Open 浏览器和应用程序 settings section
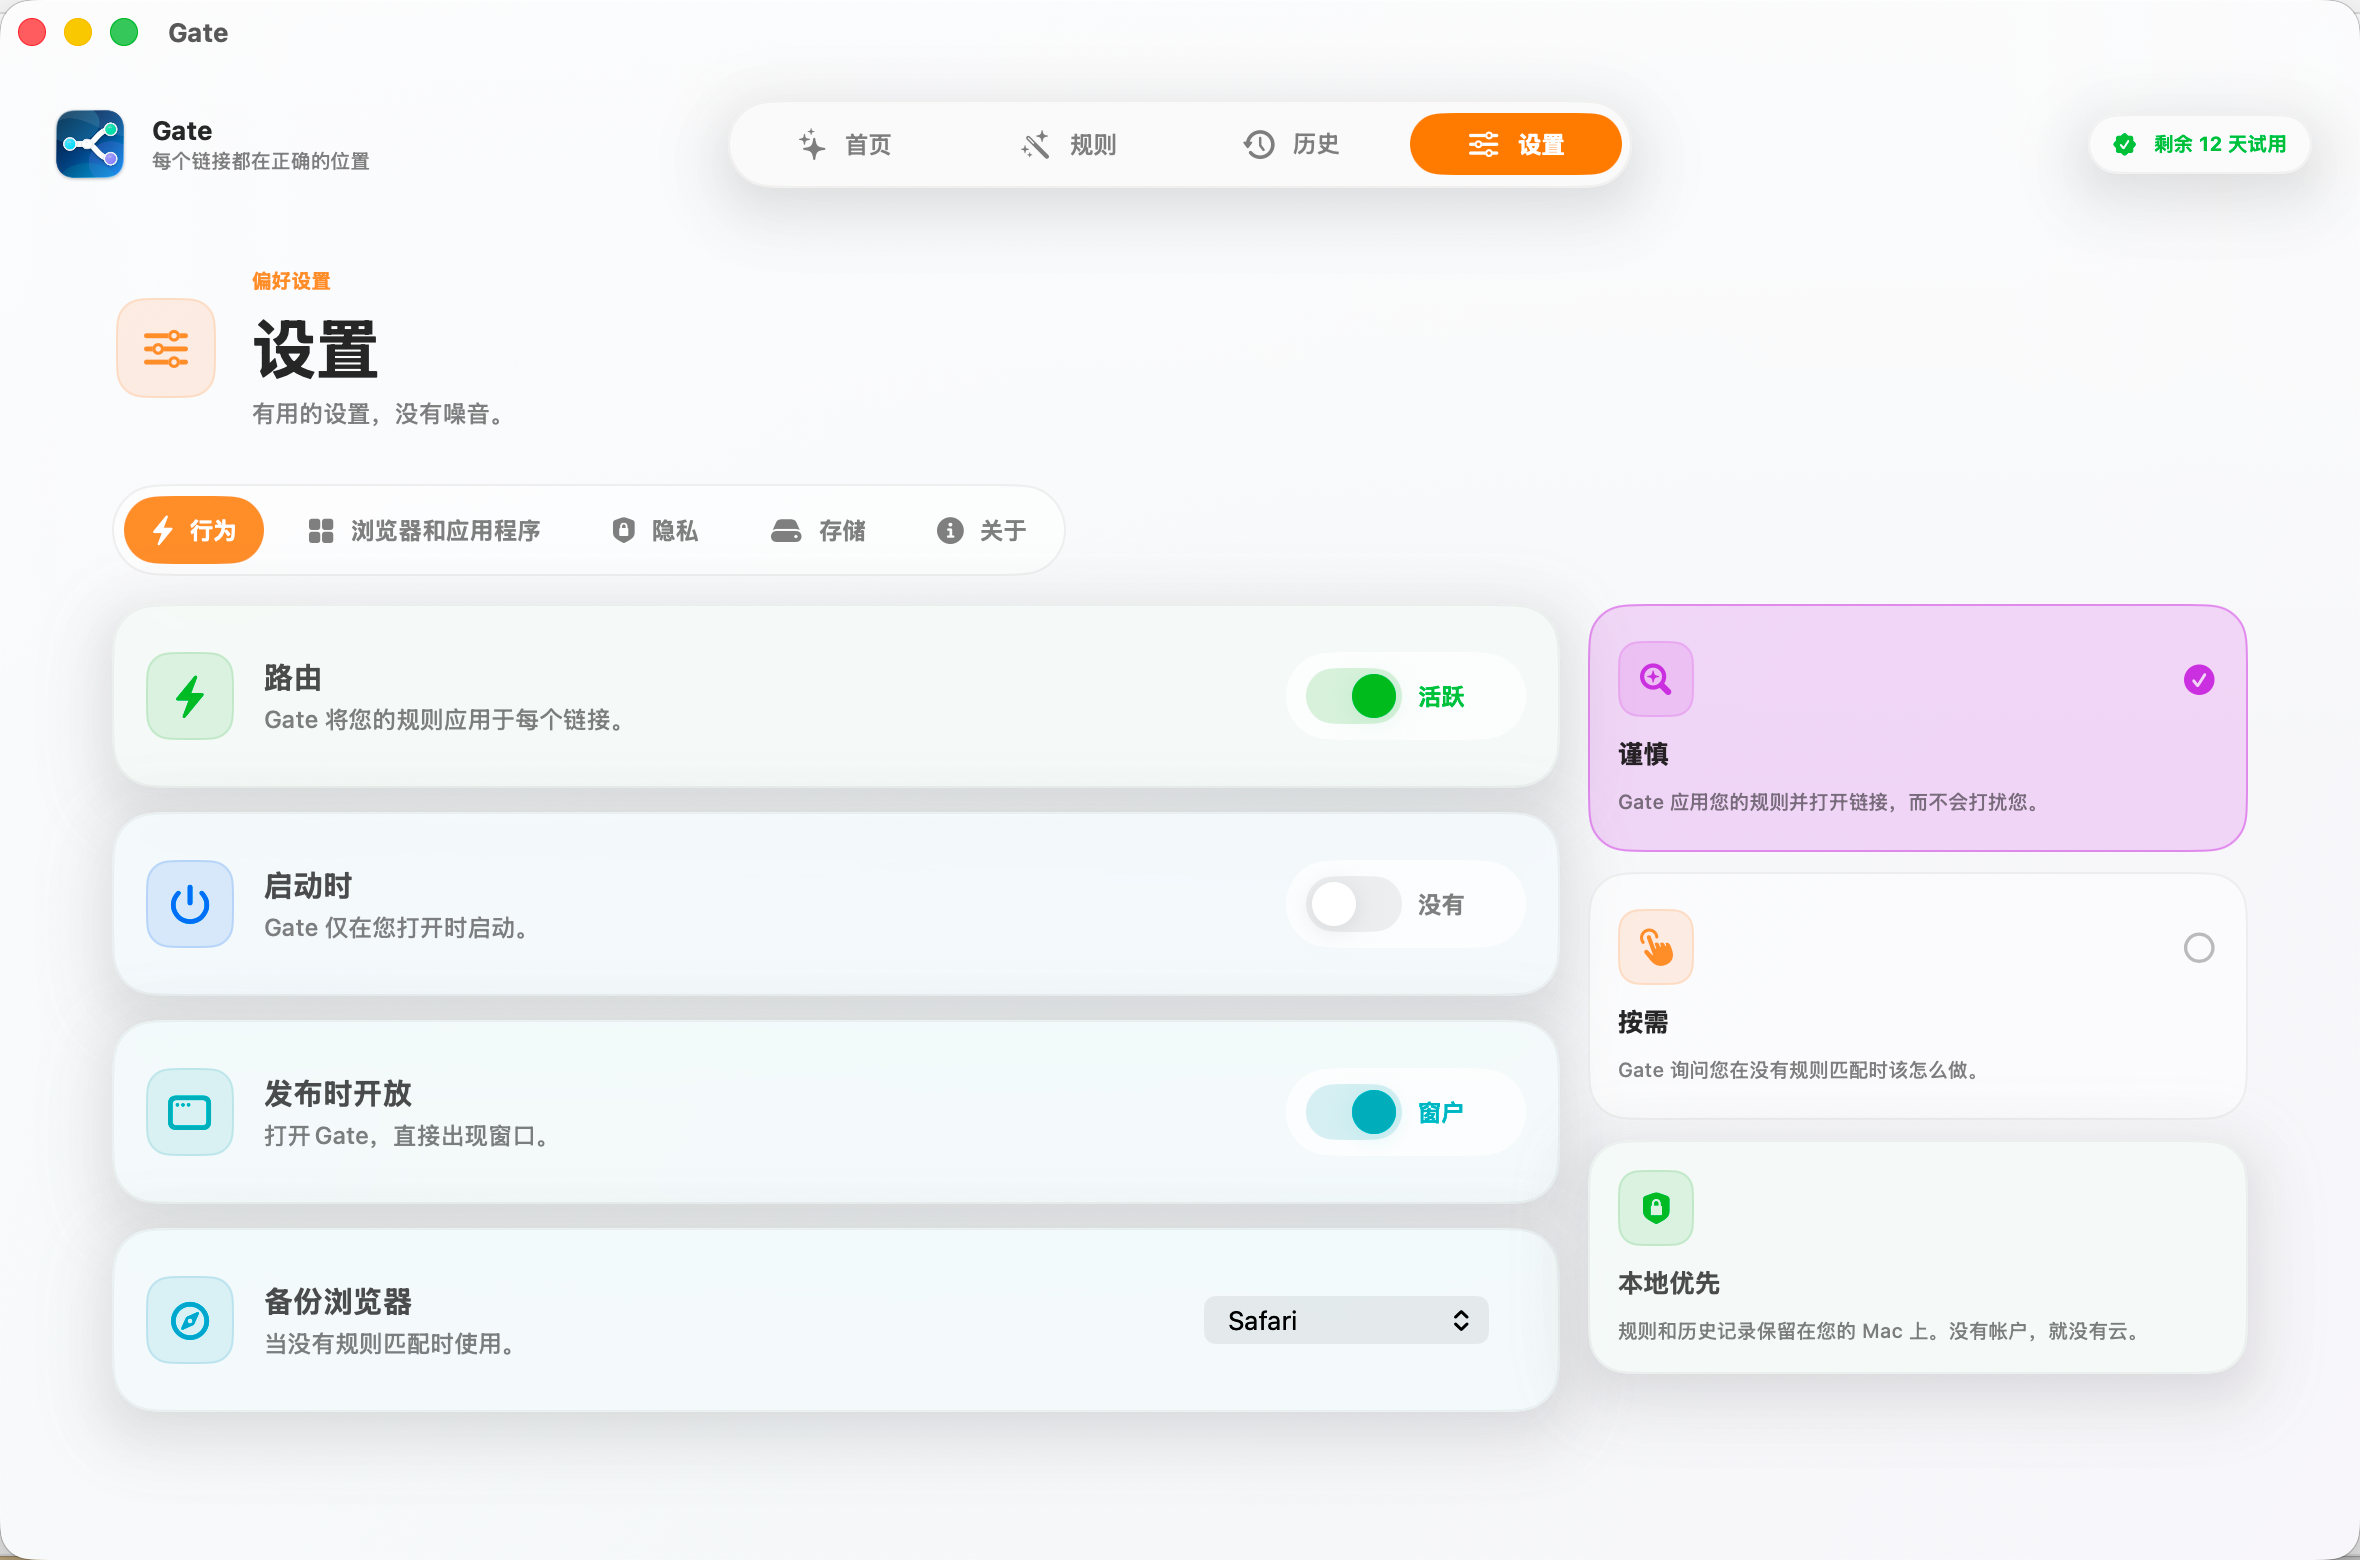Image resolution: width=2360 pixels, height=1560 pixels. (424, 530)
